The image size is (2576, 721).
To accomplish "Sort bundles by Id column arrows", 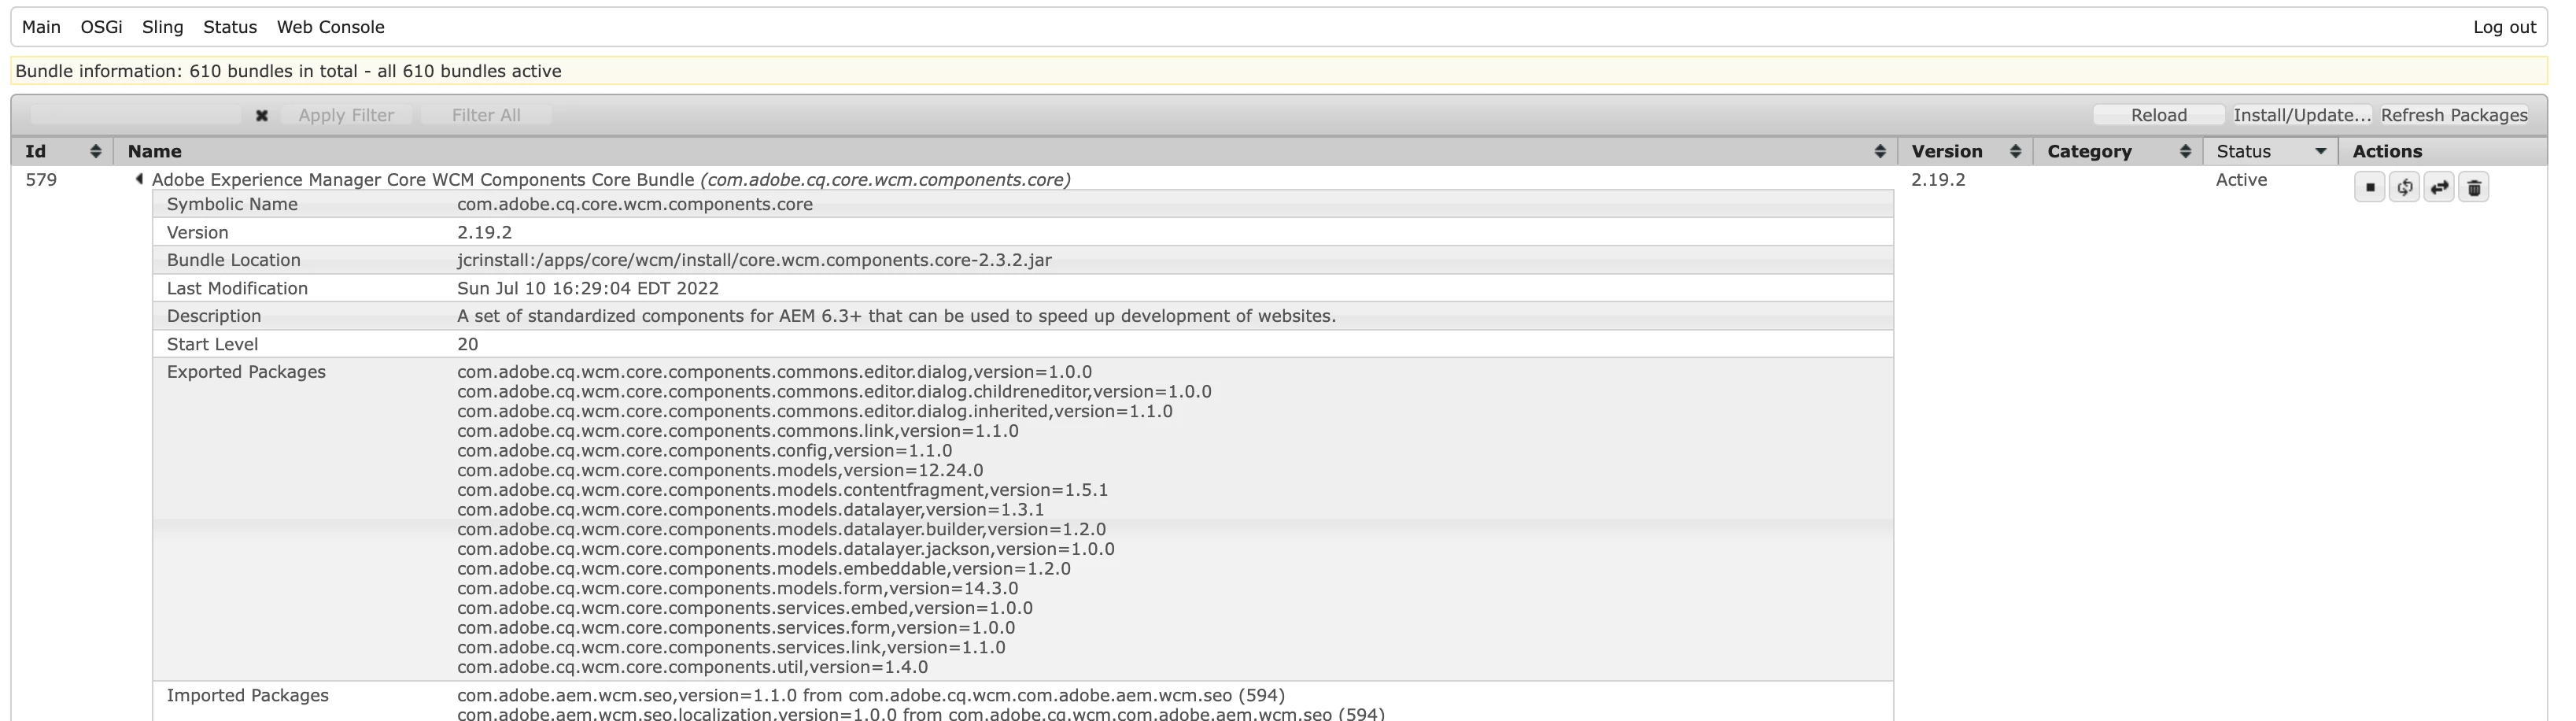I will pyautogui.click(x=96, y=151).
